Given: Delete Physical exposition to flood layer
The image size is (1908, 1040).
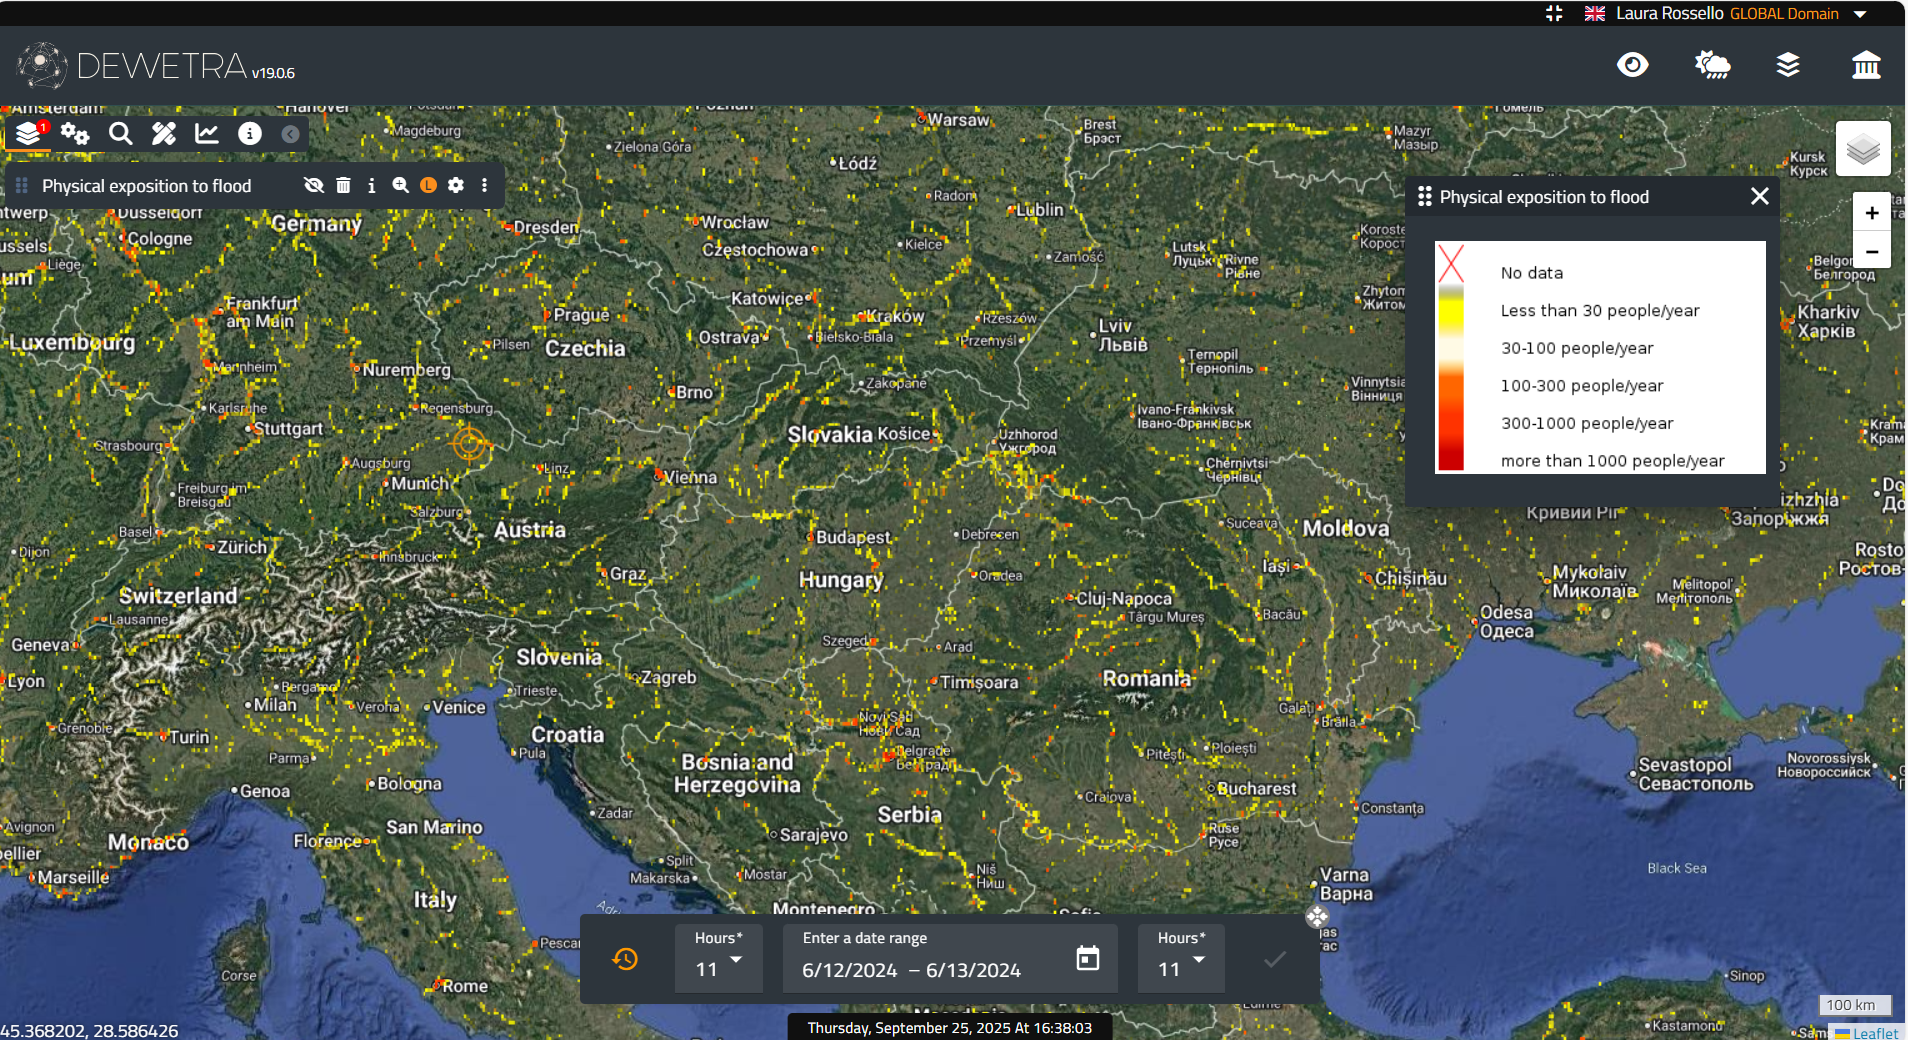Looking at the screenshot, I should tap(343, 186).
